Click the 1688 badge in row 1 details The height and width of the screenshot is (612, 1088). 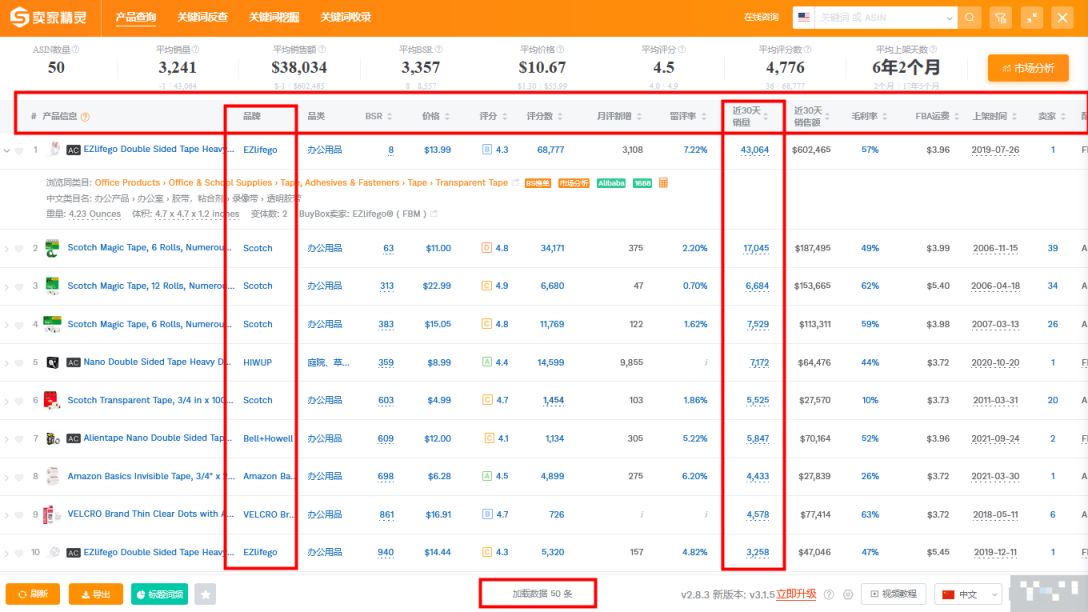pyautogui.click(x=642, y=183)
